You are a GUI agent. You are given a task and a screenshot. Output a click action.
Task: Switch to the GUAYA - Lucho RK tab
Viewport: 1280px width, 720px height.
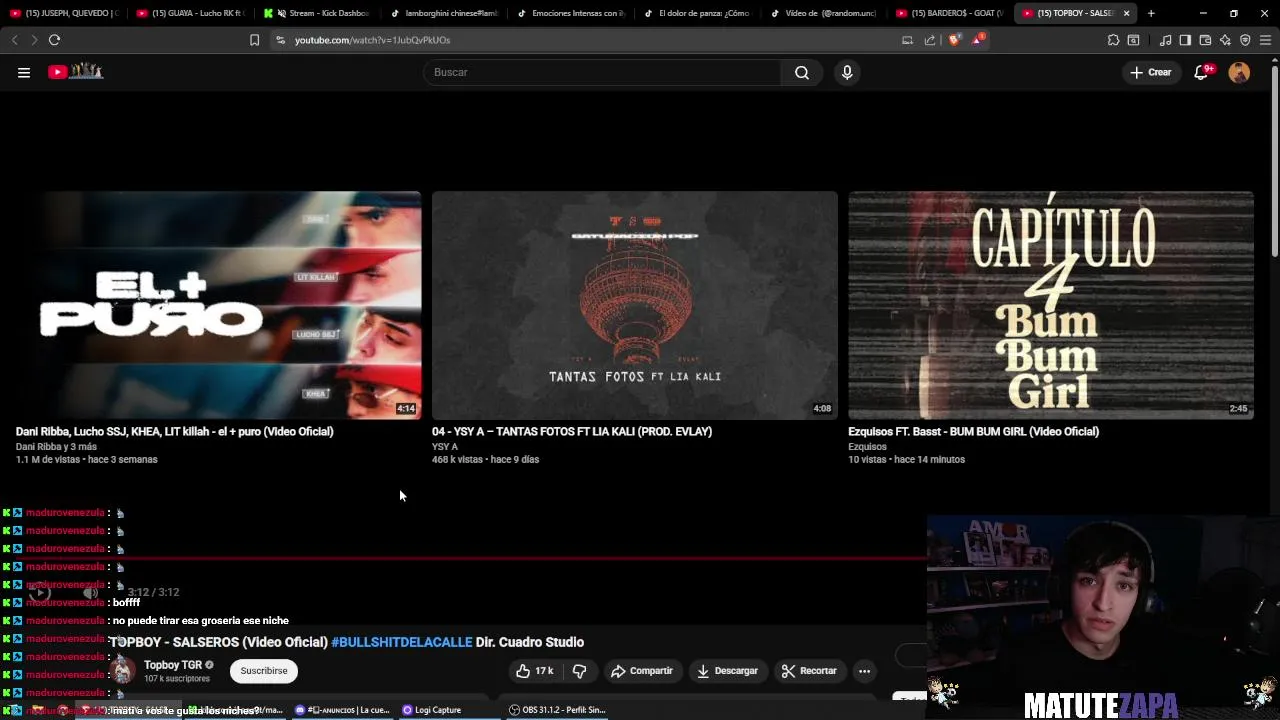tap(190, 13)
